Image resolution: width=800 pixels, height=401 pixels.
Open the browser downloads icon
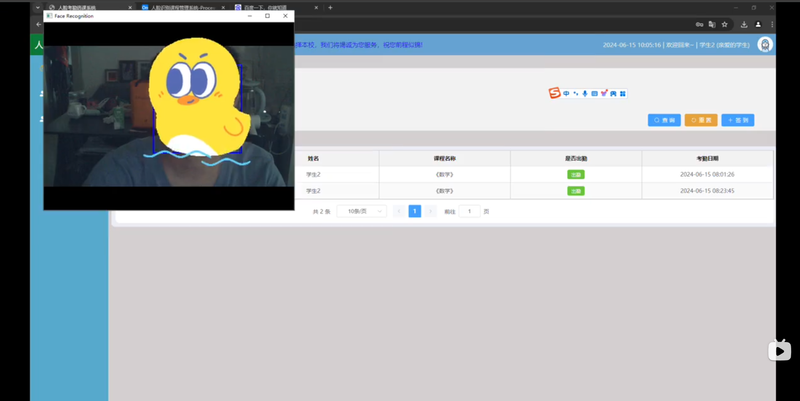pyautogui.click(x=744, y=24)
